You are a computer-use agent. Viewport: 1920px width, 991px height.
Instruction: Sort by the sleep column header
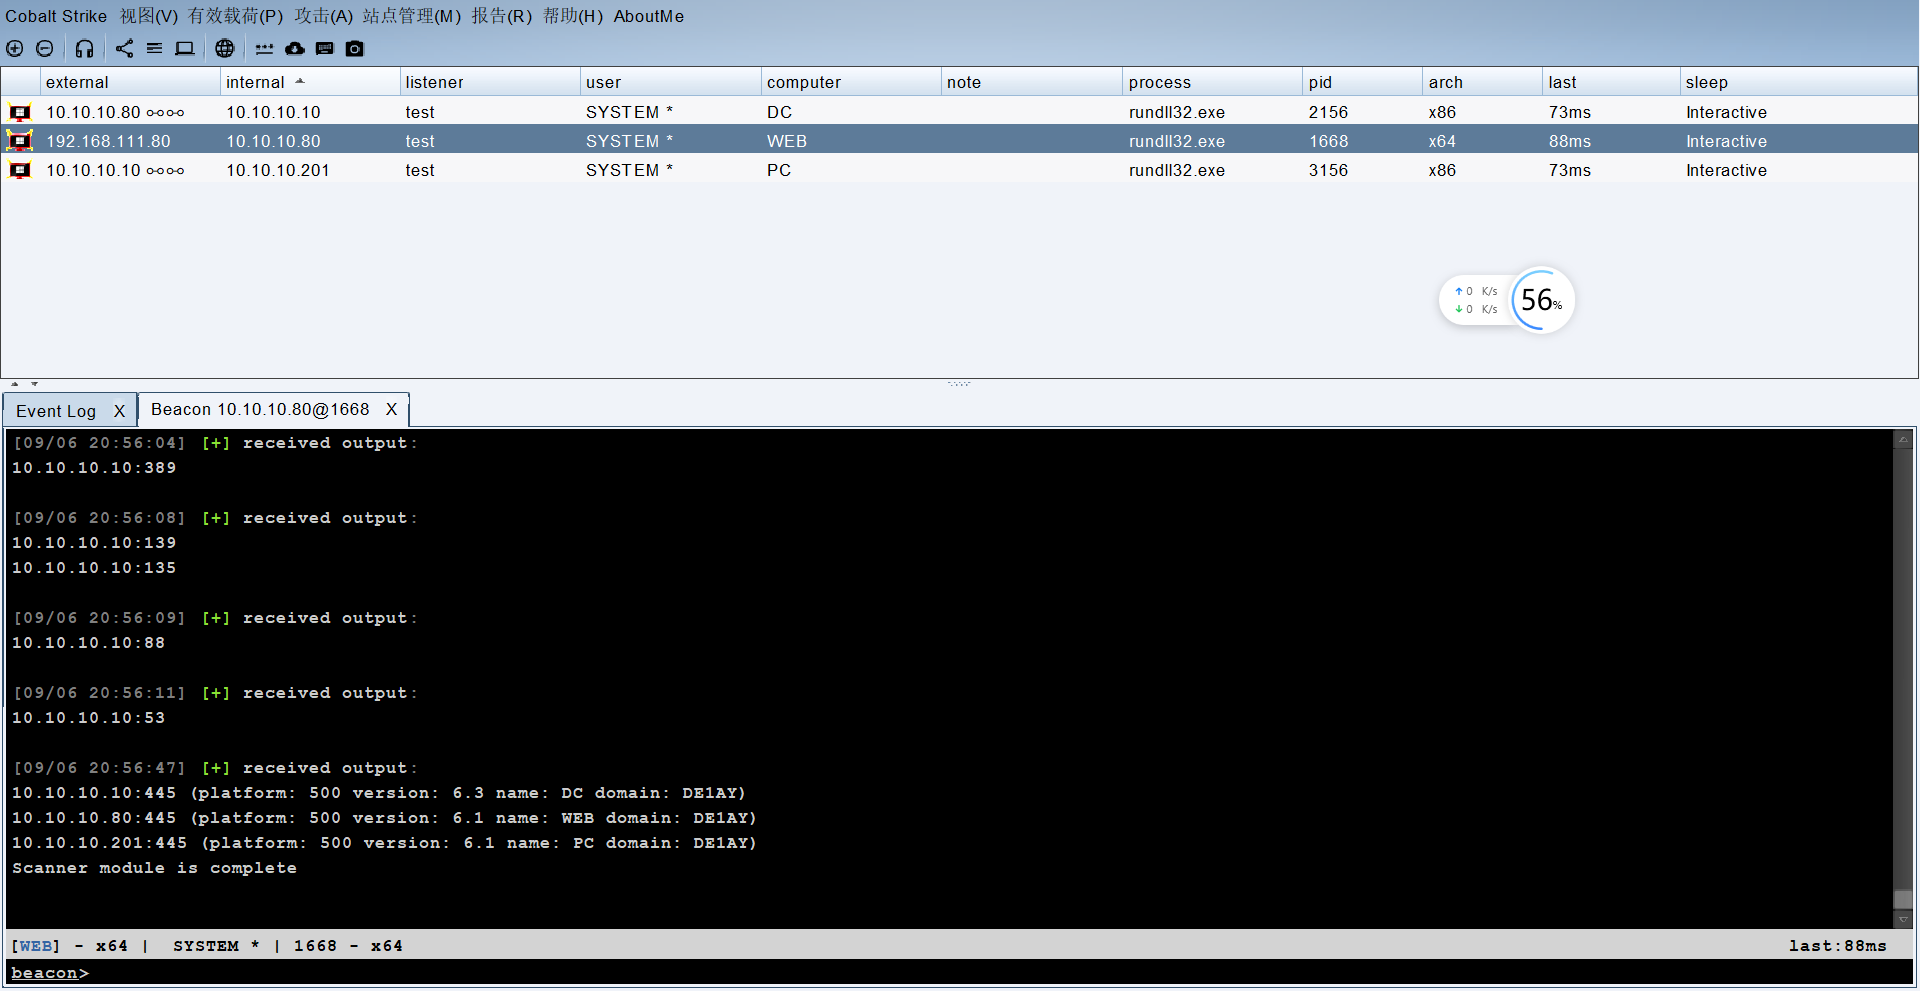point(1798,82)
